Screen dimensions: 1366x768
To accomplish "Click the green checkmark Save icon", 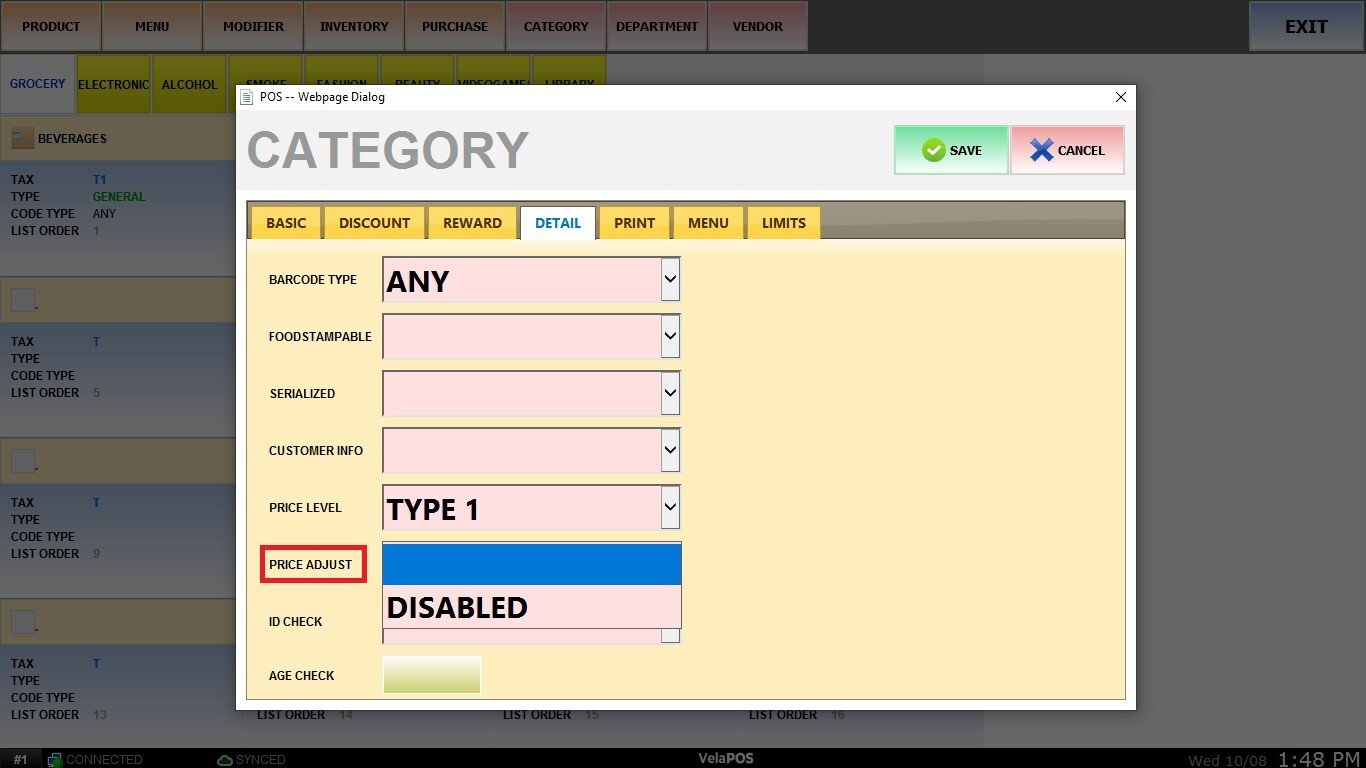I will point(934,150).
